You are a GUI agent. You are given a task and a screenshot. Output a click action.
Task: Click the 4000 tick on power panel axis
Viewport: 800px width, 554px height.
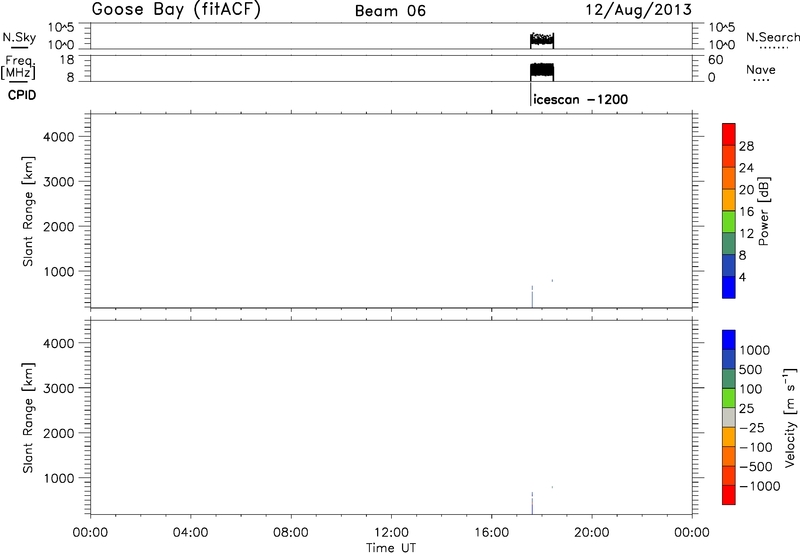point(58,137)
